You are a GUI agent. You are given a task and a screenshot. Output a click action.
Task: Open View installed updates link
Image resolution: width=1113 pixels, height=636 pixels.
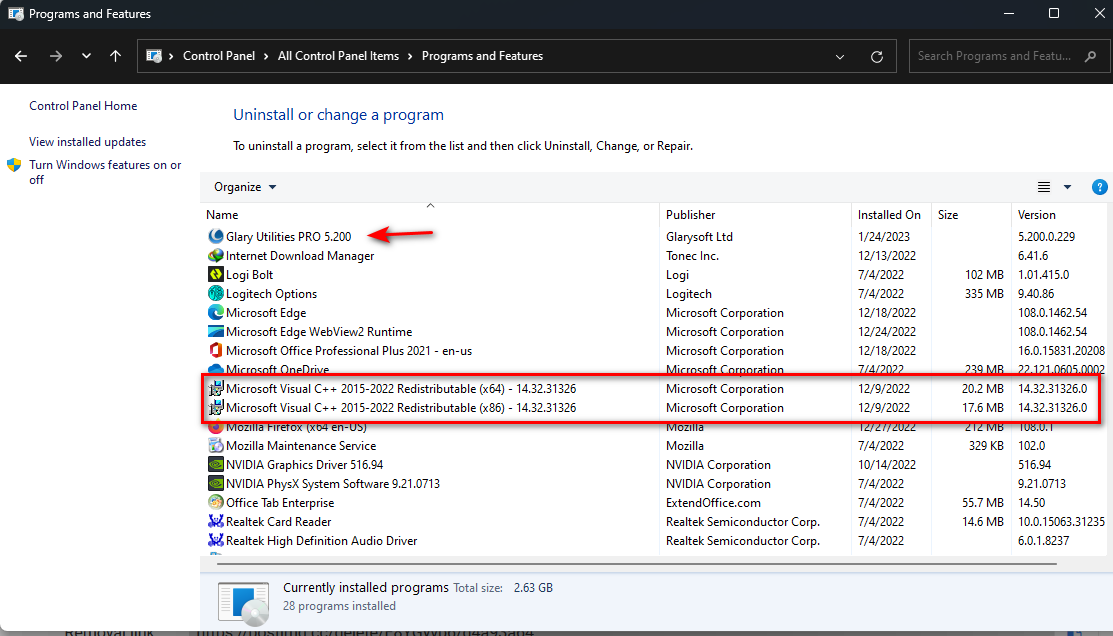(x=87, y=142)
